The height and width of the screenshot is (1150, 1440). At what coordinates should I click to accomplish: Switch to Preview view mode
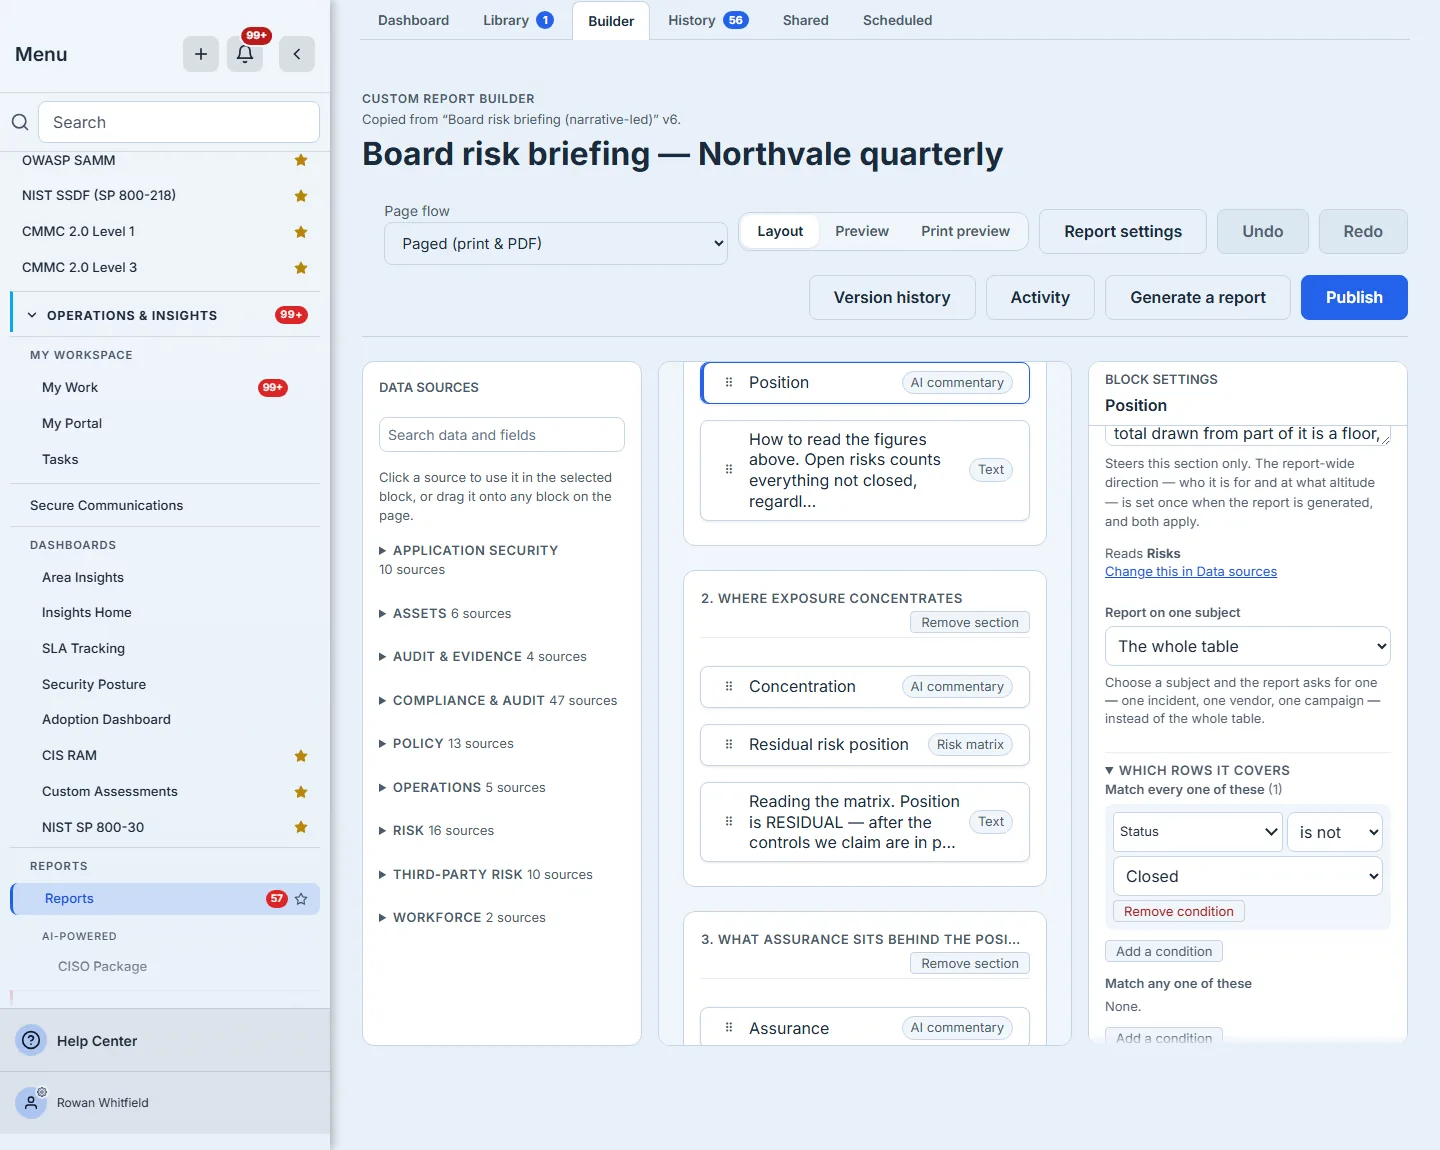[x=862, y=231]
